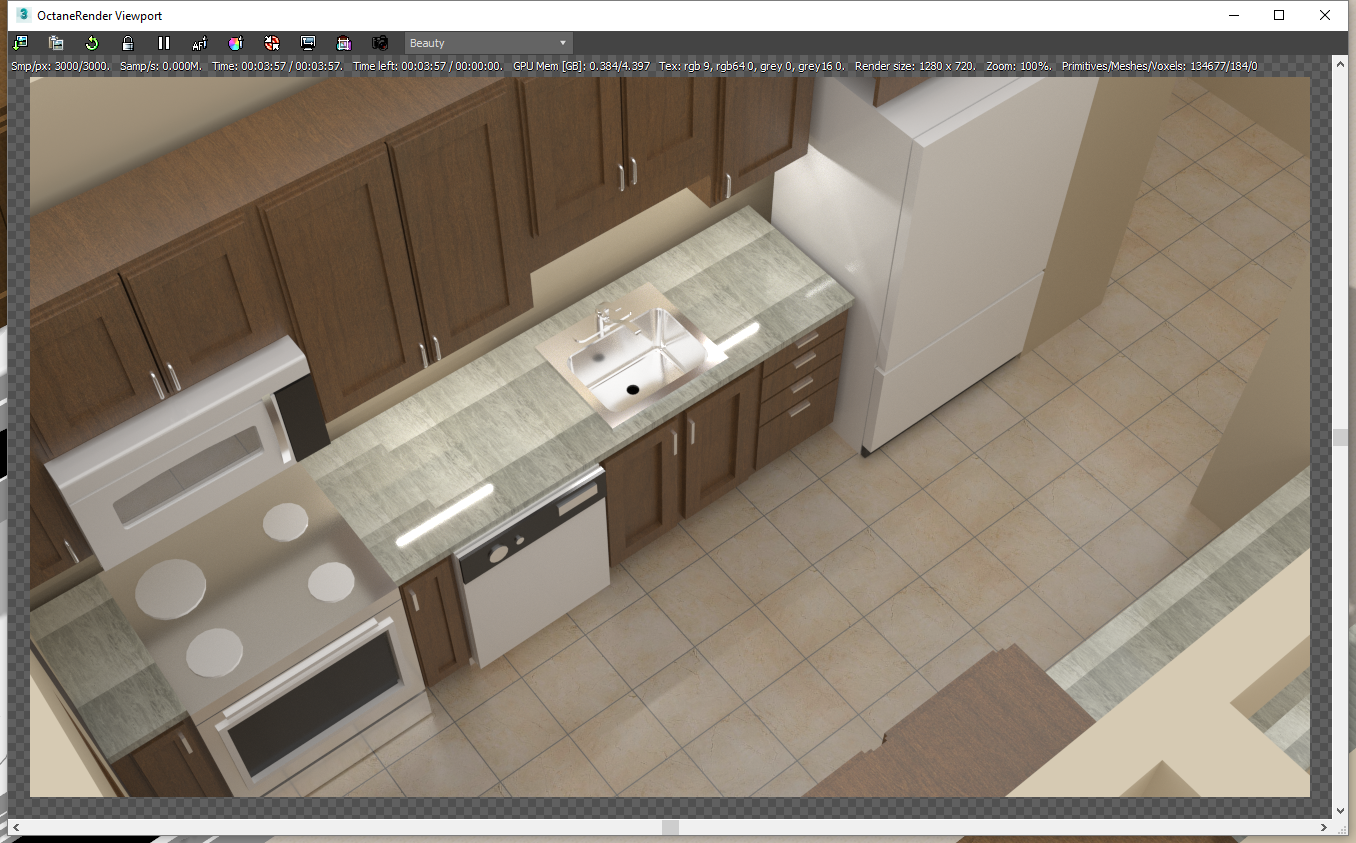Click the "Zoom: 100%." status text
This screenshot has width=1356, height=843.
coord(1019,66)
